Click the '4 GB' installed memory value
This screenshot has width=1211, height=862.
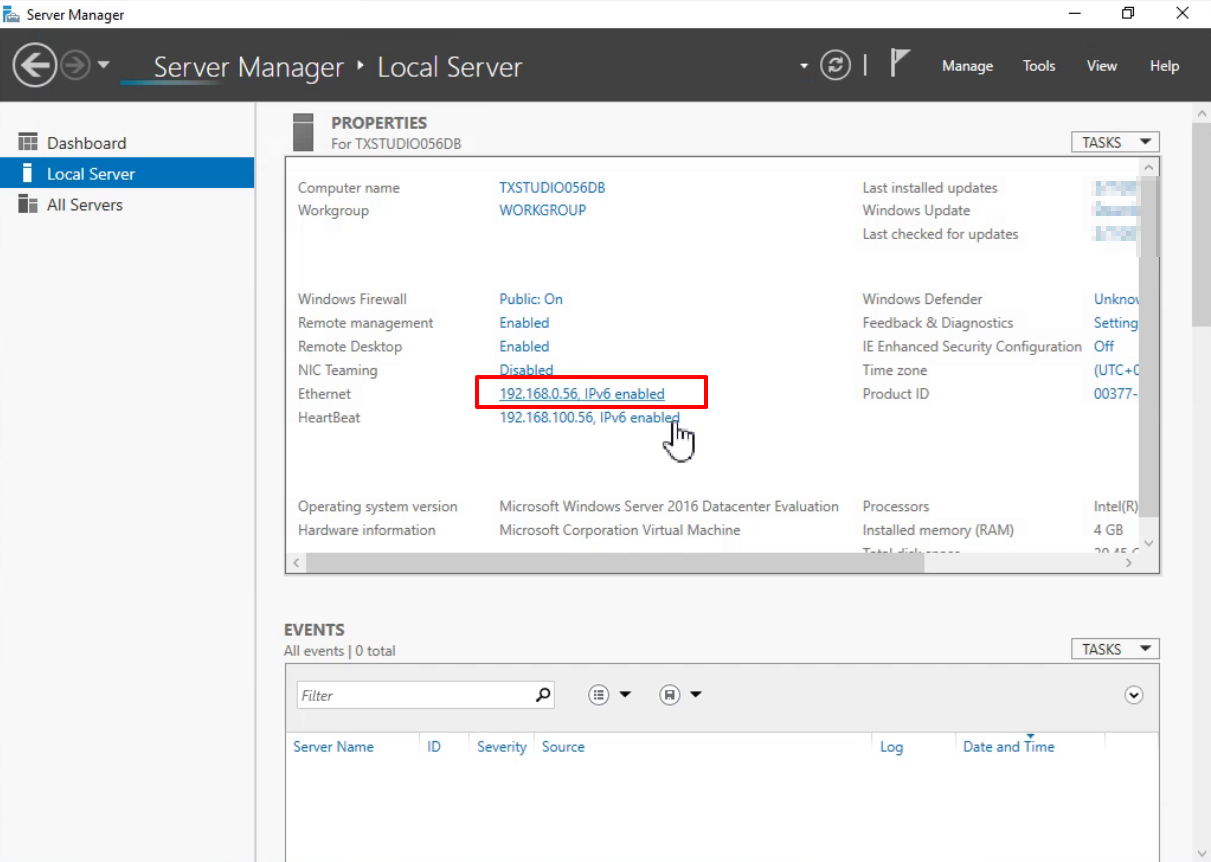[1108, 530]
